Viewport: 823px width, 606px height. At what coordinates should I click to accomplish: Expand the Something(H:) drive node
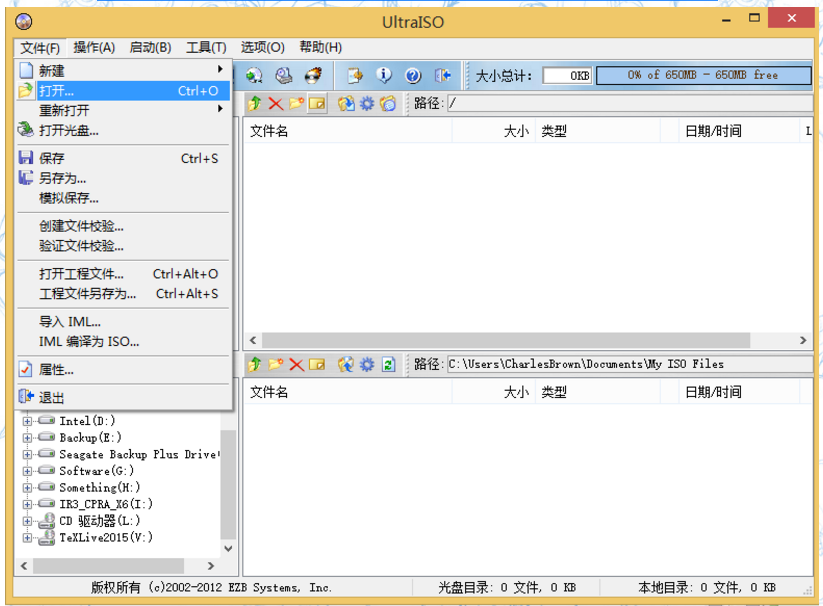coord(27,488)
